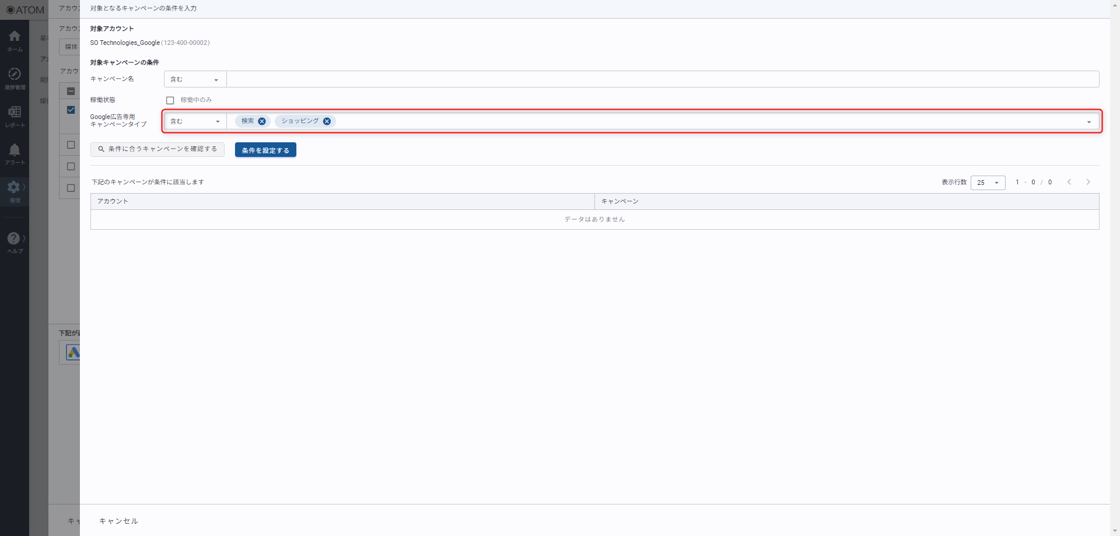Open the キャンペーン名 含む condition dropdown
The image size is (1120, 536).
point(195,79)
